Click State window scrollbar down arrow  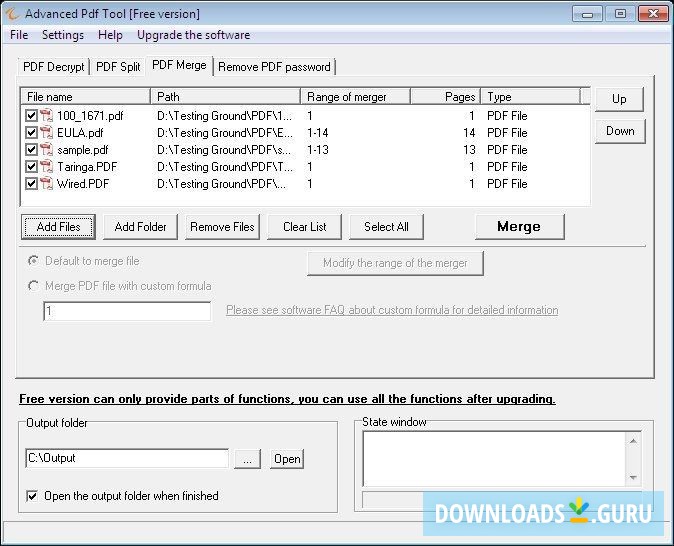click(633, 477)
